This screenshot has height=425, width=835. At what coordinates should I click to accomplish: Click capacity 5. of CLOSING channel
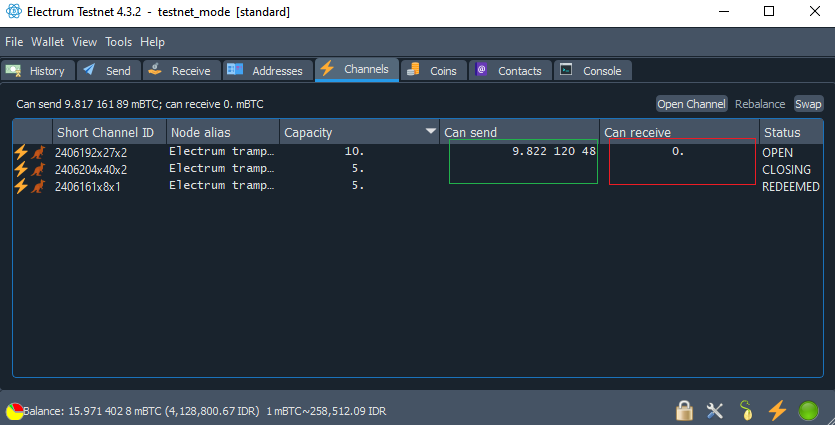coord(358,168)
